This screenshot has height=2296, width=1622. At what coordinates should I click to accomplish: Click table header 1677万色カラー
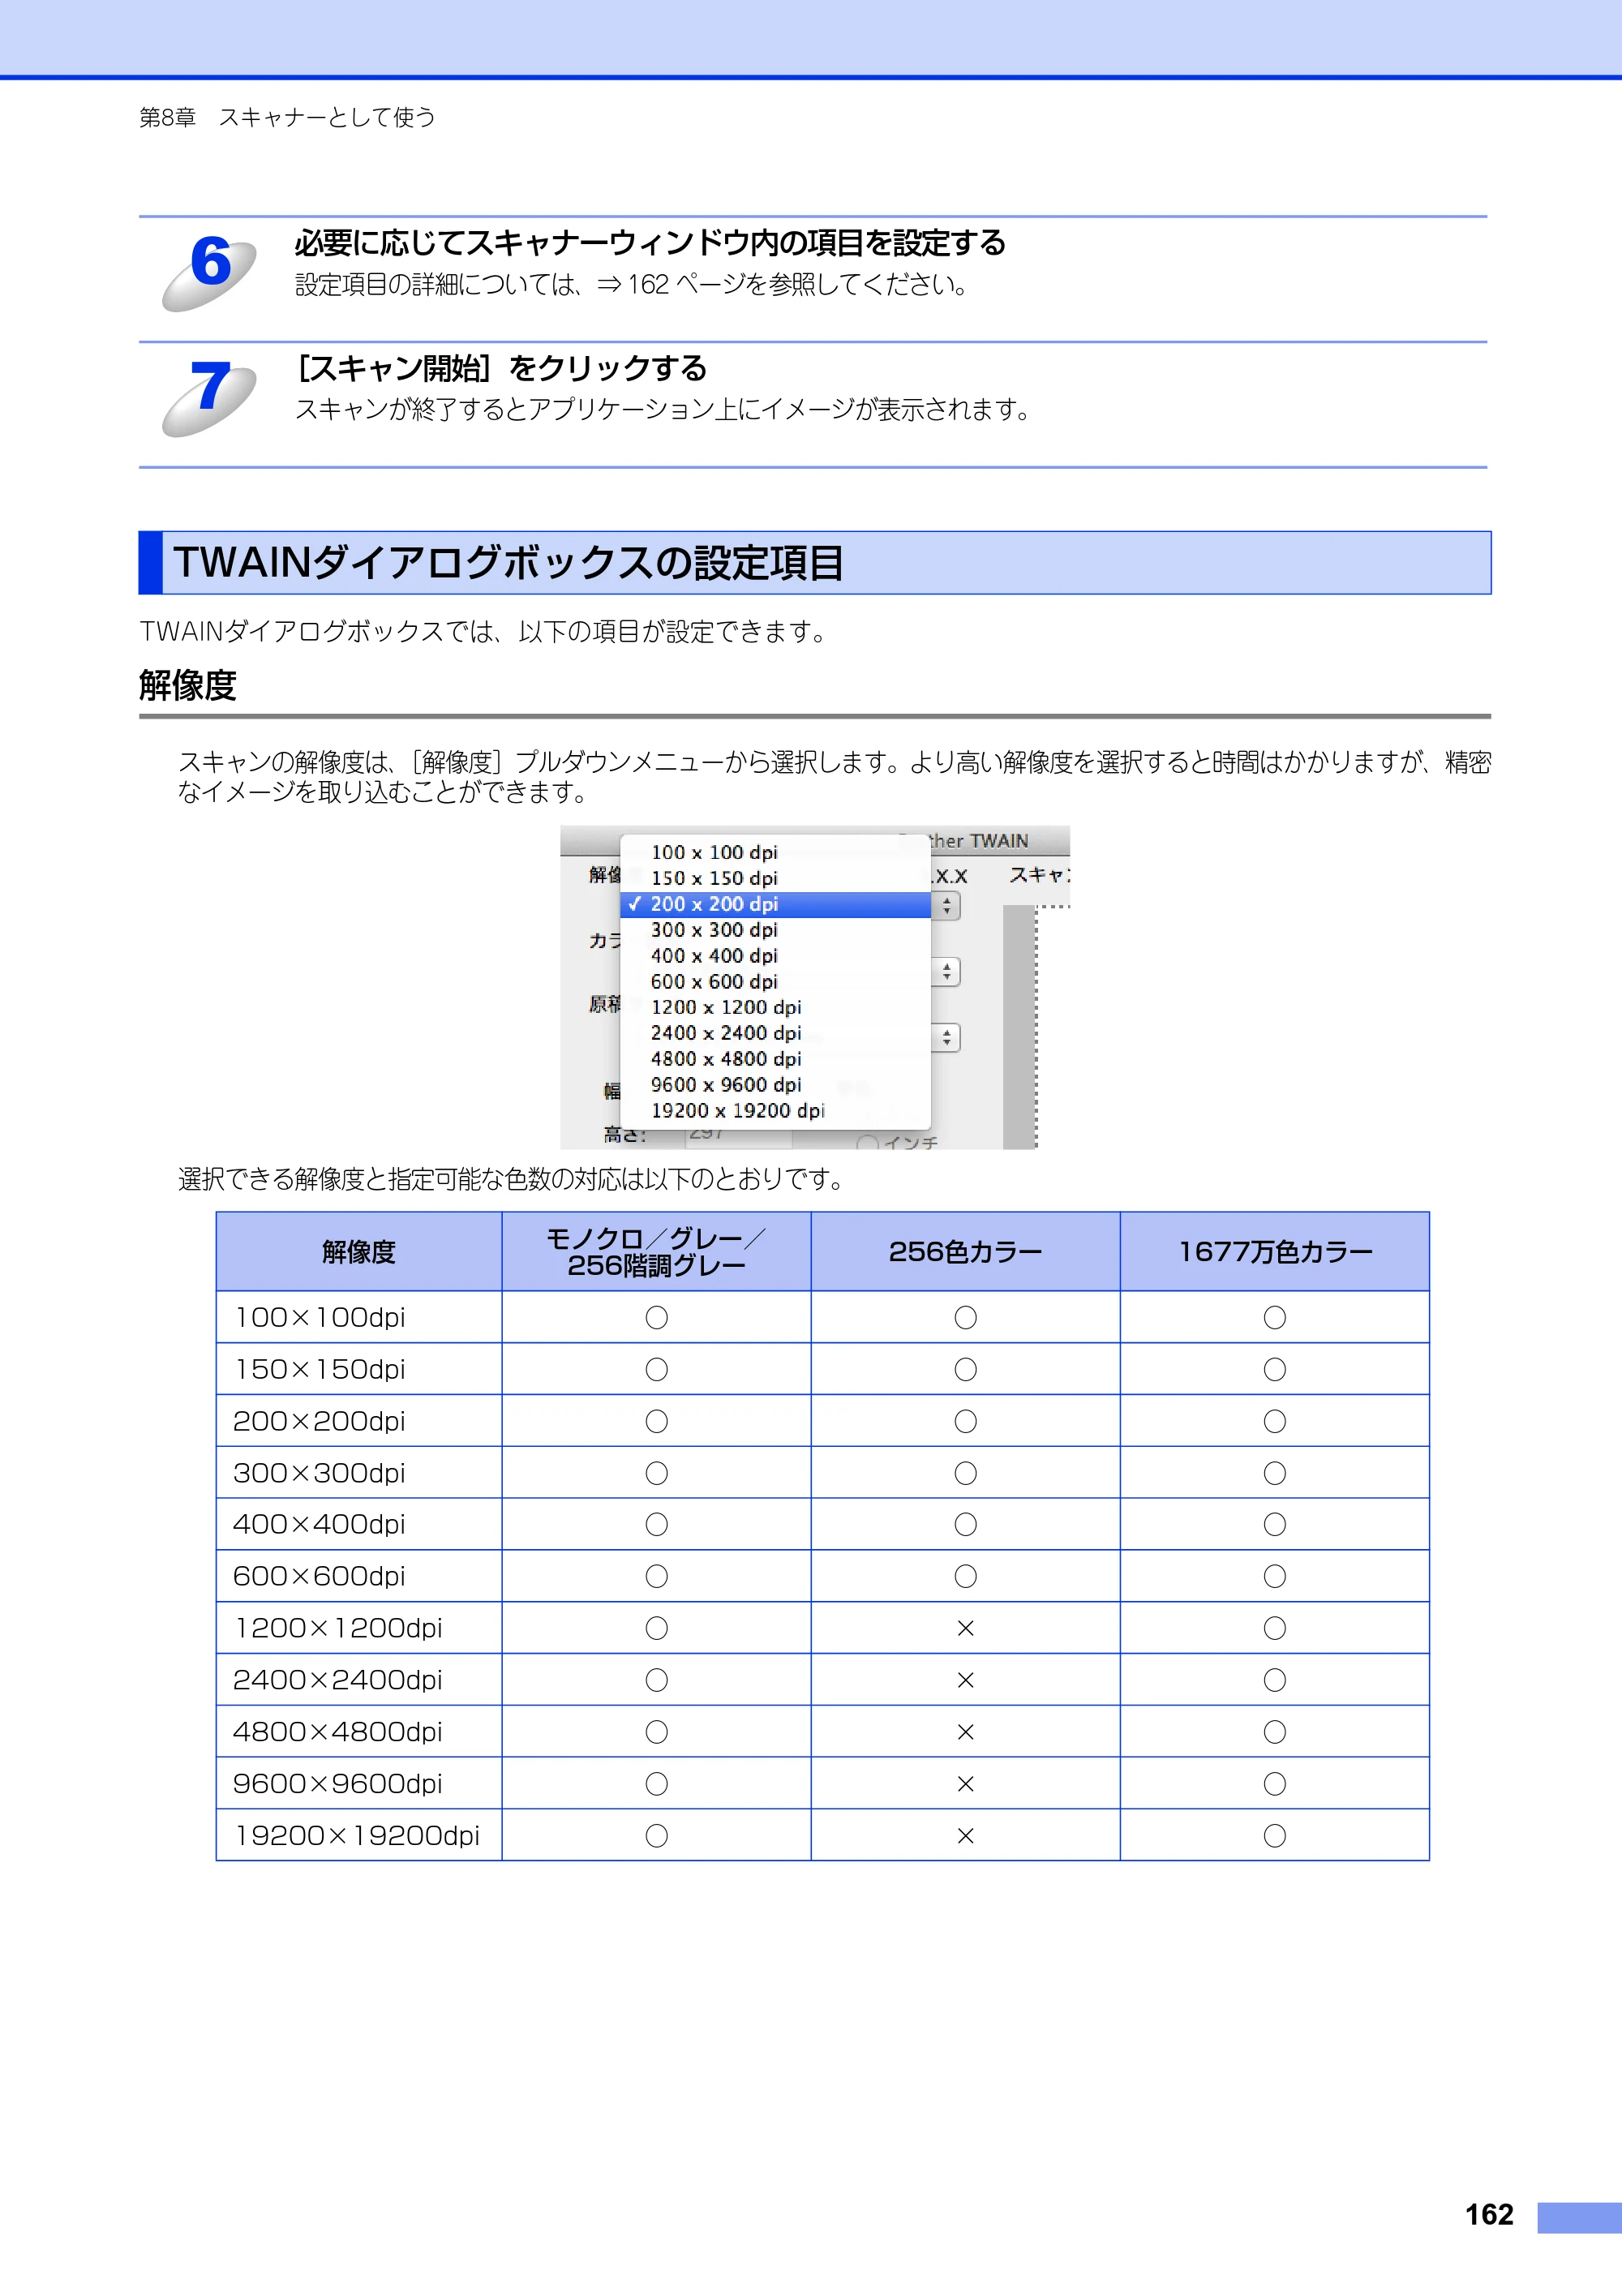tap(1275, 1252)
